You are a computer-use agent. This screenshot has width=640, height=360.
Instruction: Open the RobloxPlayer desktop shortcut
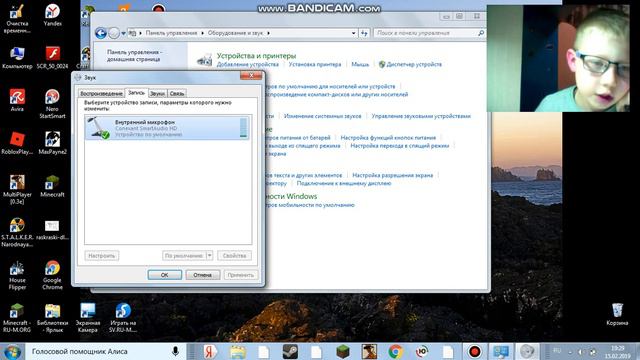tap(17, 143)
